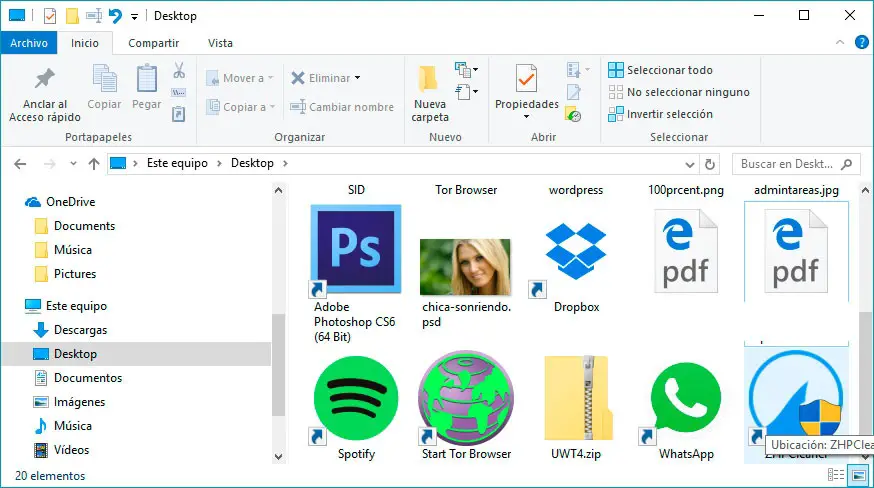Image resolution: width=874 pixels, height=488 pixels.
Task: Open Documentos in the navigation pane
Action: click(x=78, y=378)
